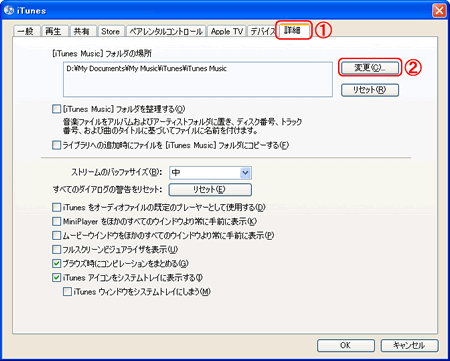The image size is (450, 361).
Task: Click the 変更(C)... button
Action: pyautogui.click(x=369, y=68)
